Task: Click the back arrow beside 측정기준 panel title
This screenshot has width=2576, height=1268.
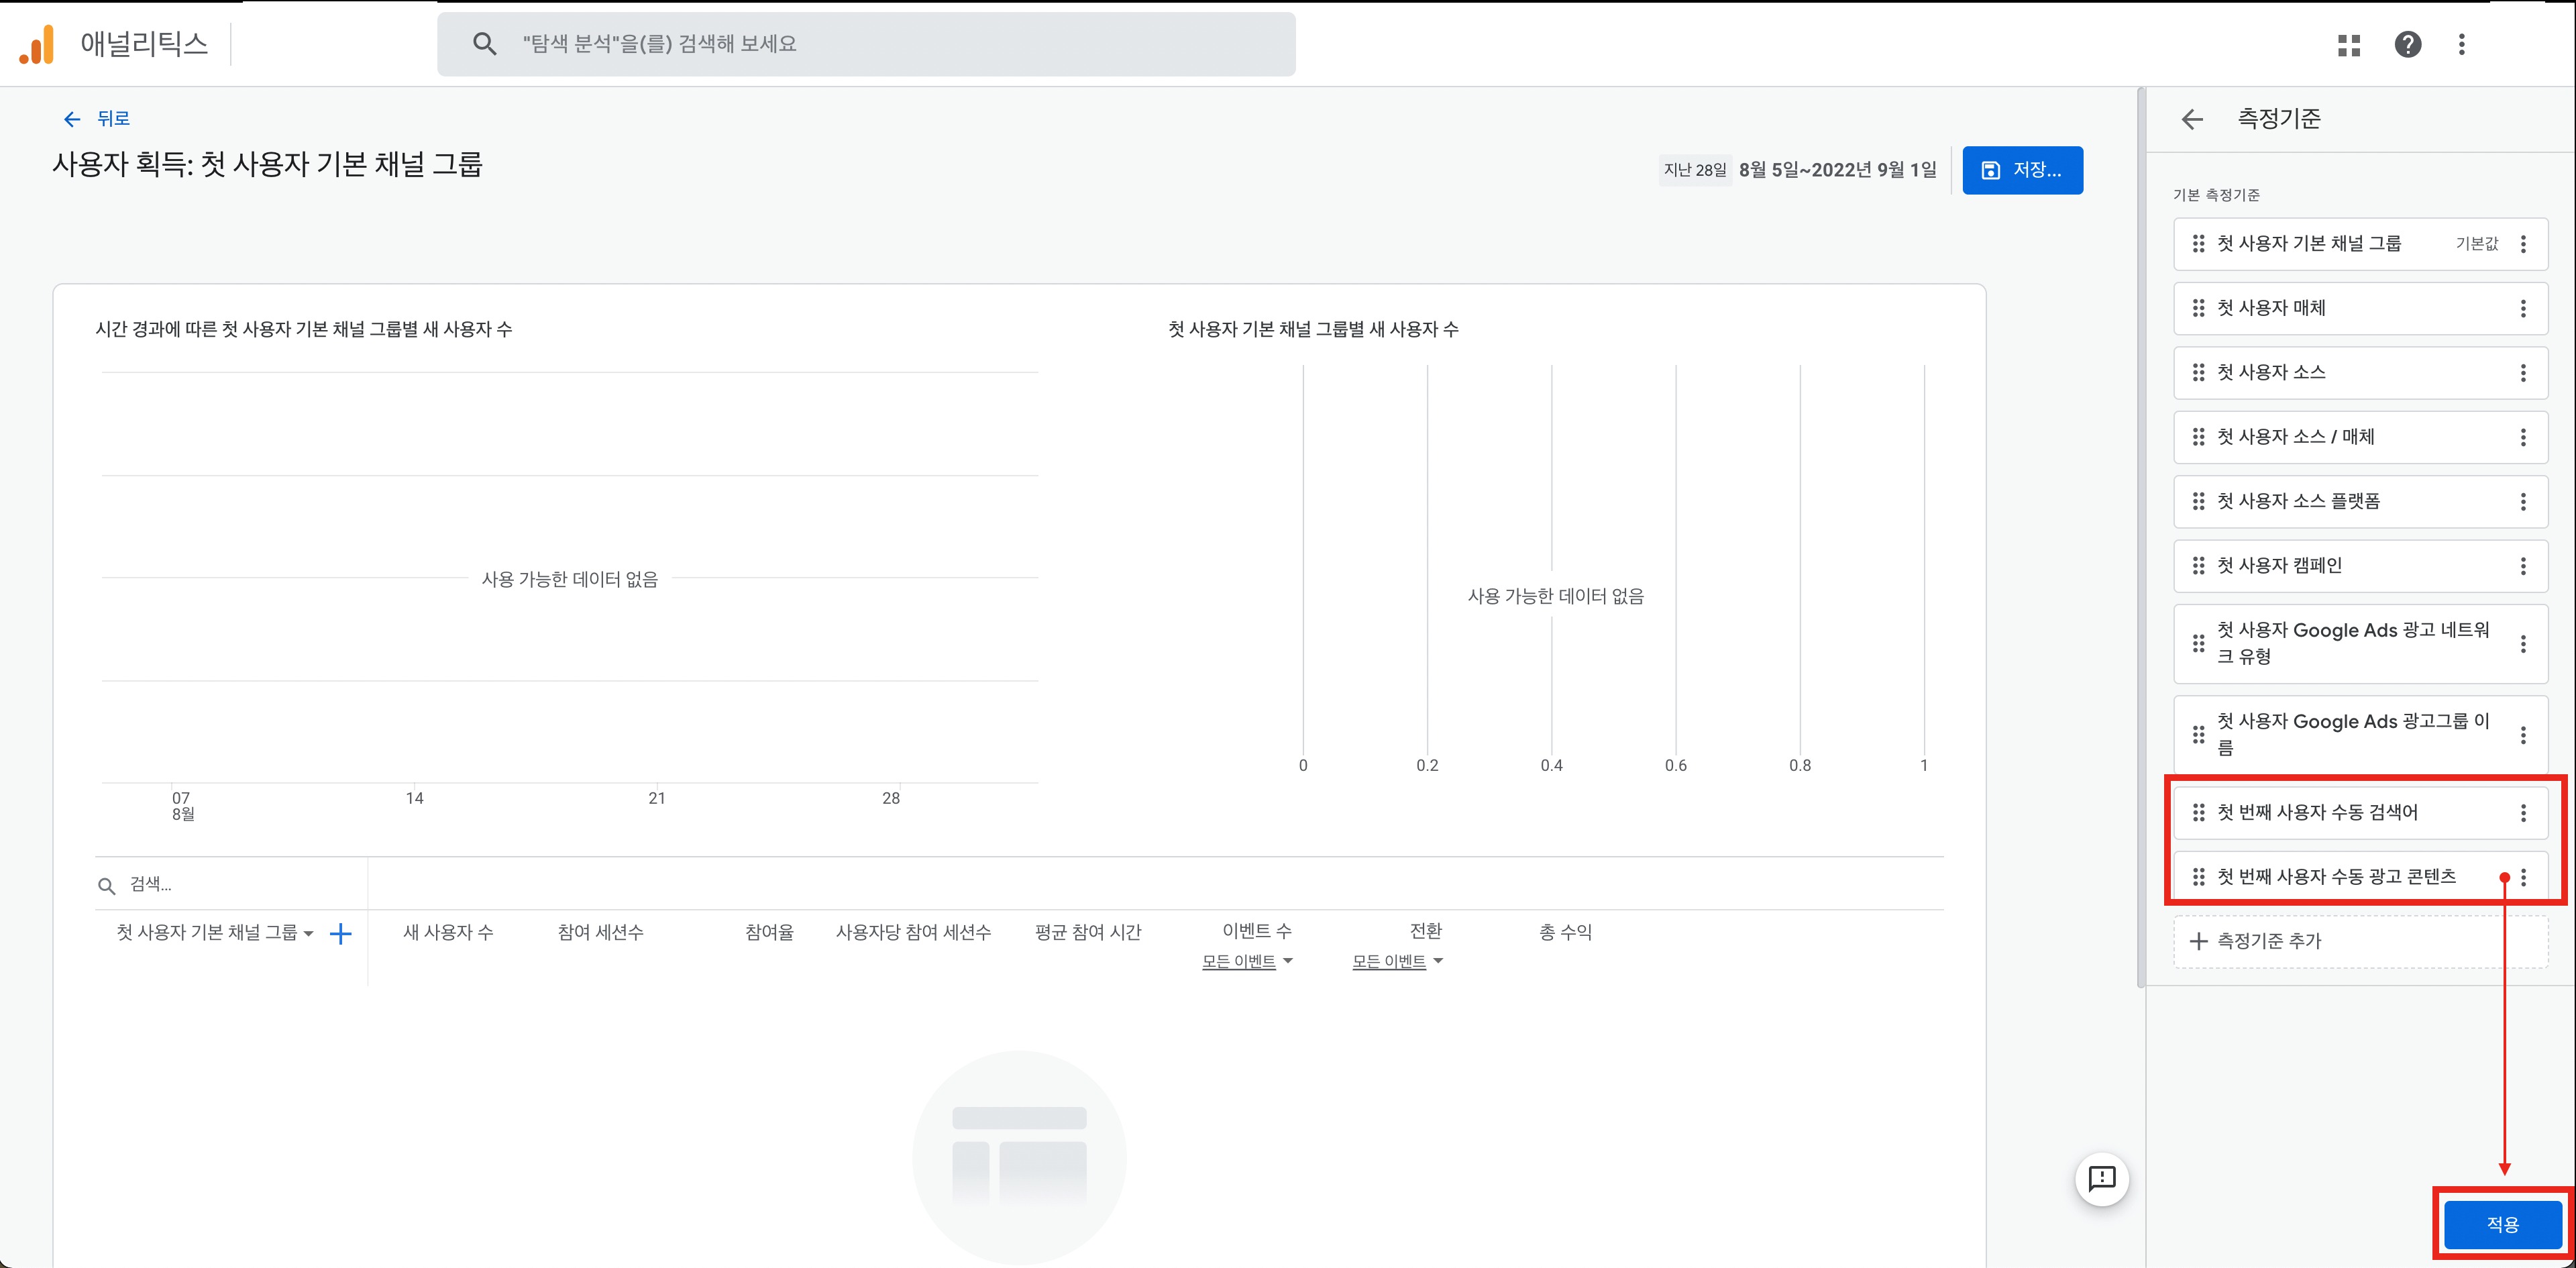Action: (2192, 120)
